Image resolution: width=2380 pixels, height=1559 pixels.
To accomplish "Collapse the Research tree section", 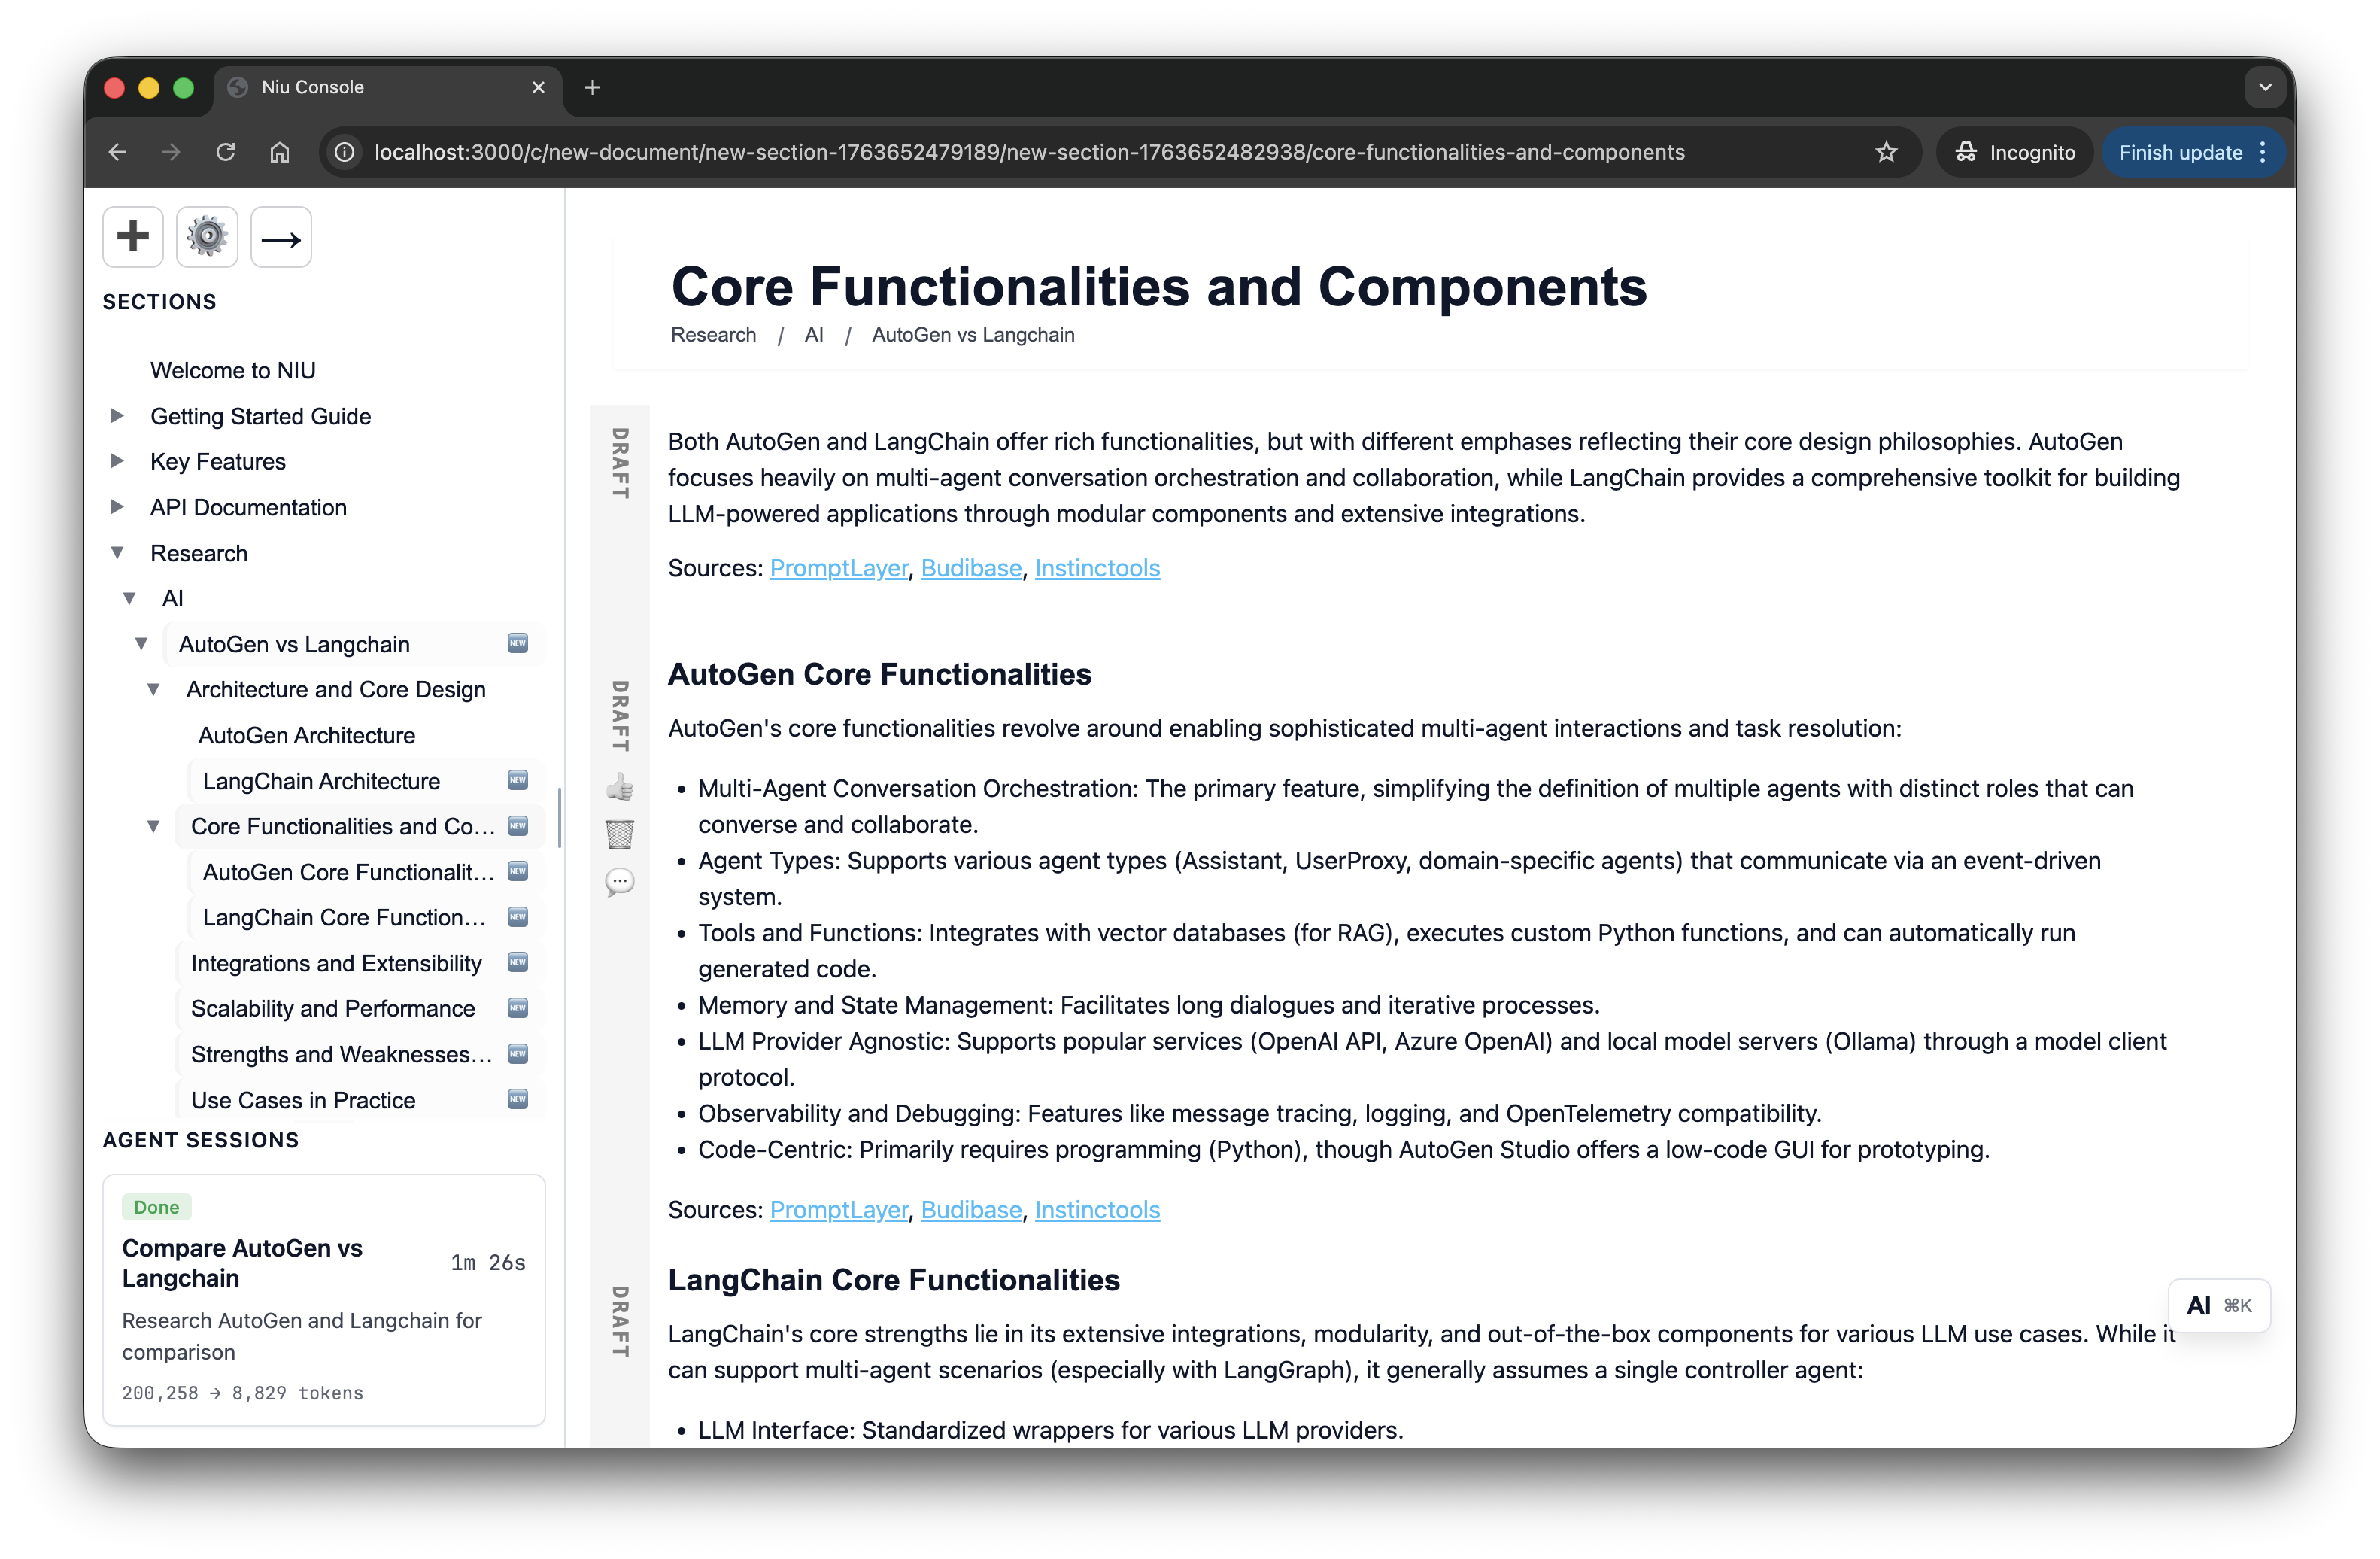I will [x=117, y=553].
